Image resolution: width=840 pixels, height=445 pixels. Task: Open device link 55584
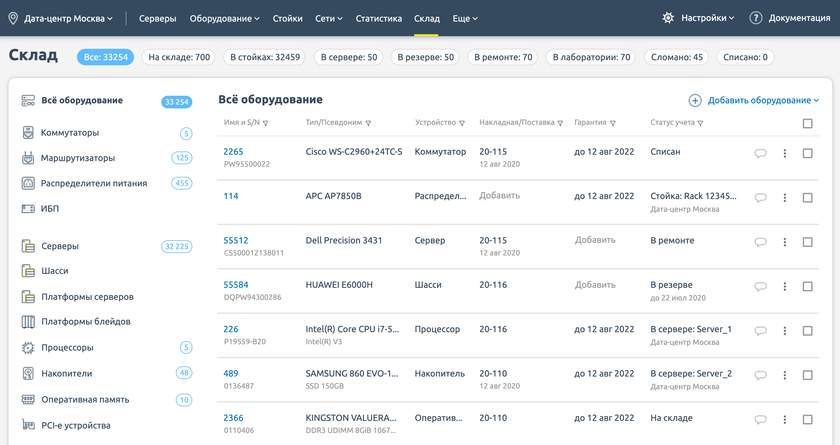coord(236,285)
